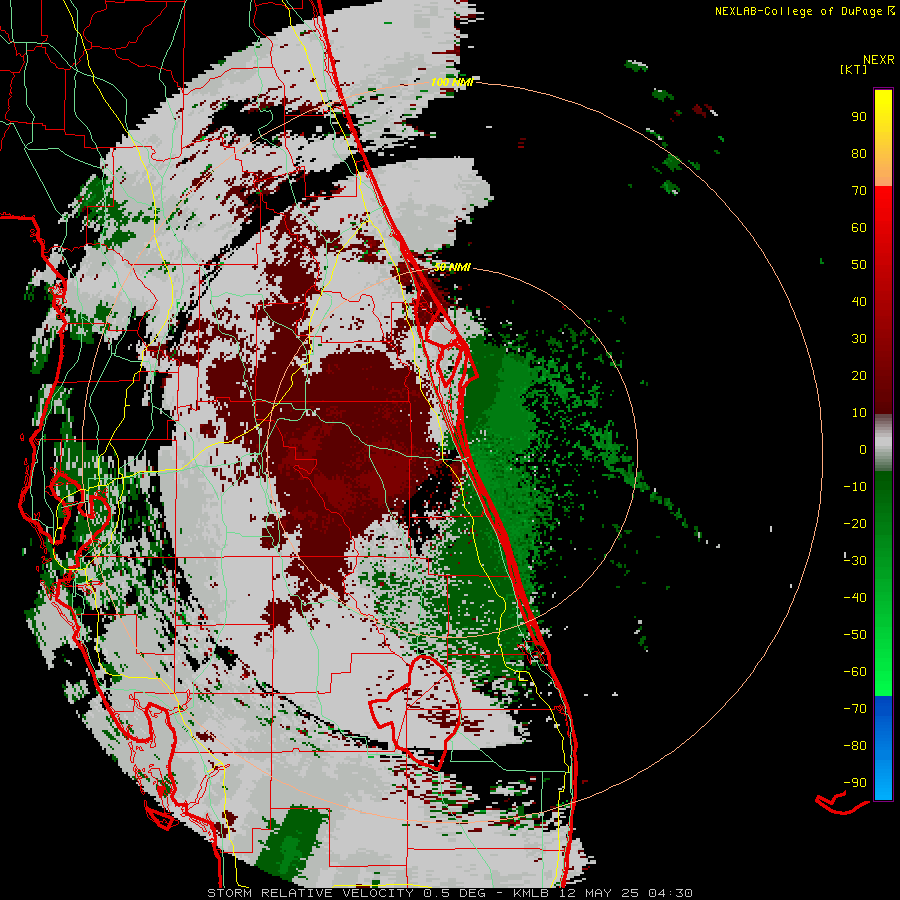Screen dimensions: 900x900
Task: Click the NEXR label above the color scale
Action: click(x=878, y=60)
